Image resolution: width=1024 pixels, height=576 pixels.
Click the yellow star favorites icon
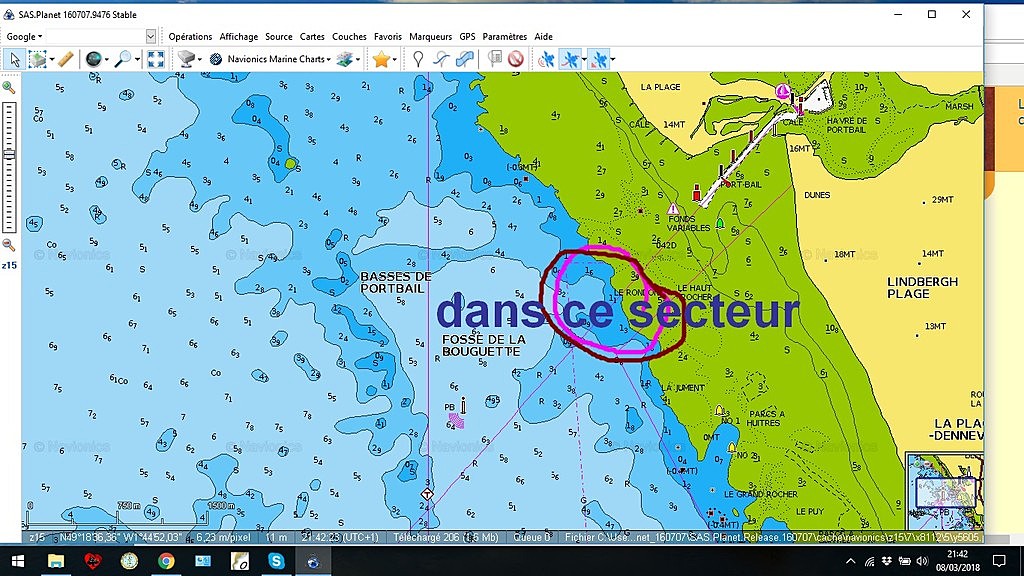click(381, 59)
